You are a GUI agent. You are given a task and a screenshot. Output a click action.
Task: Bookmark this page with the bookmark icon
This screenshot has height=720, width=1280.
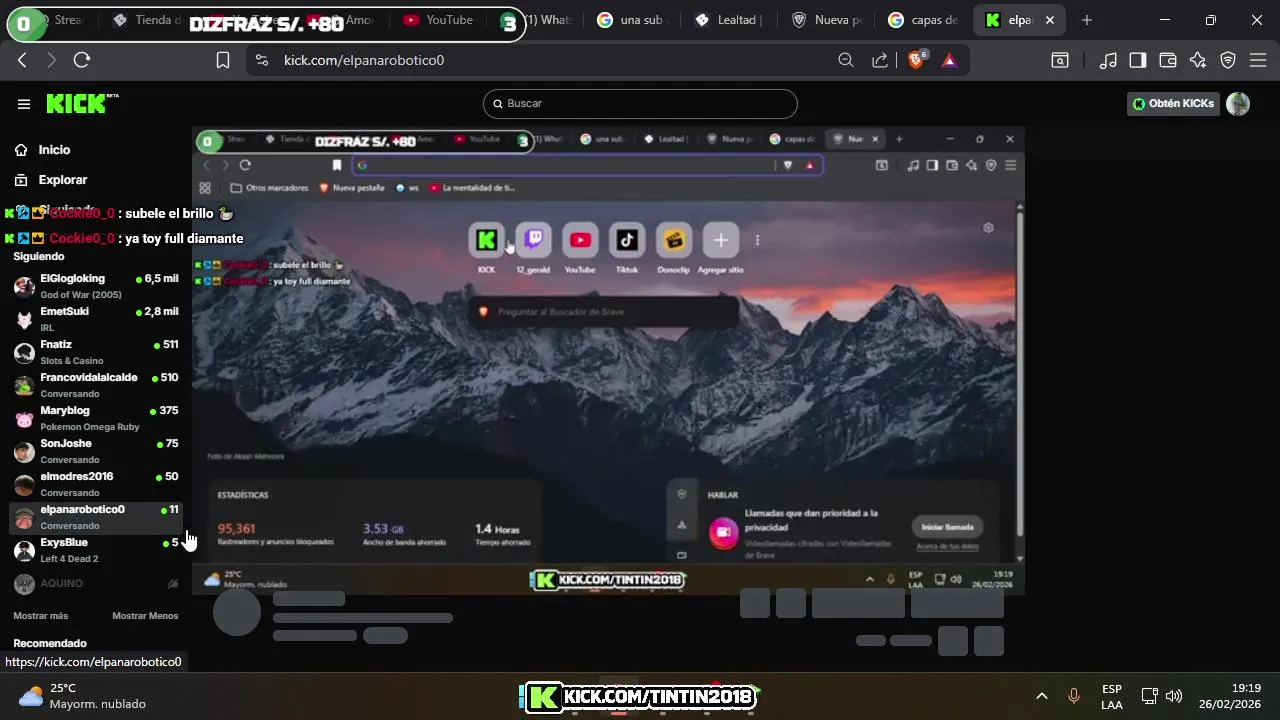[x=223, y=60]
